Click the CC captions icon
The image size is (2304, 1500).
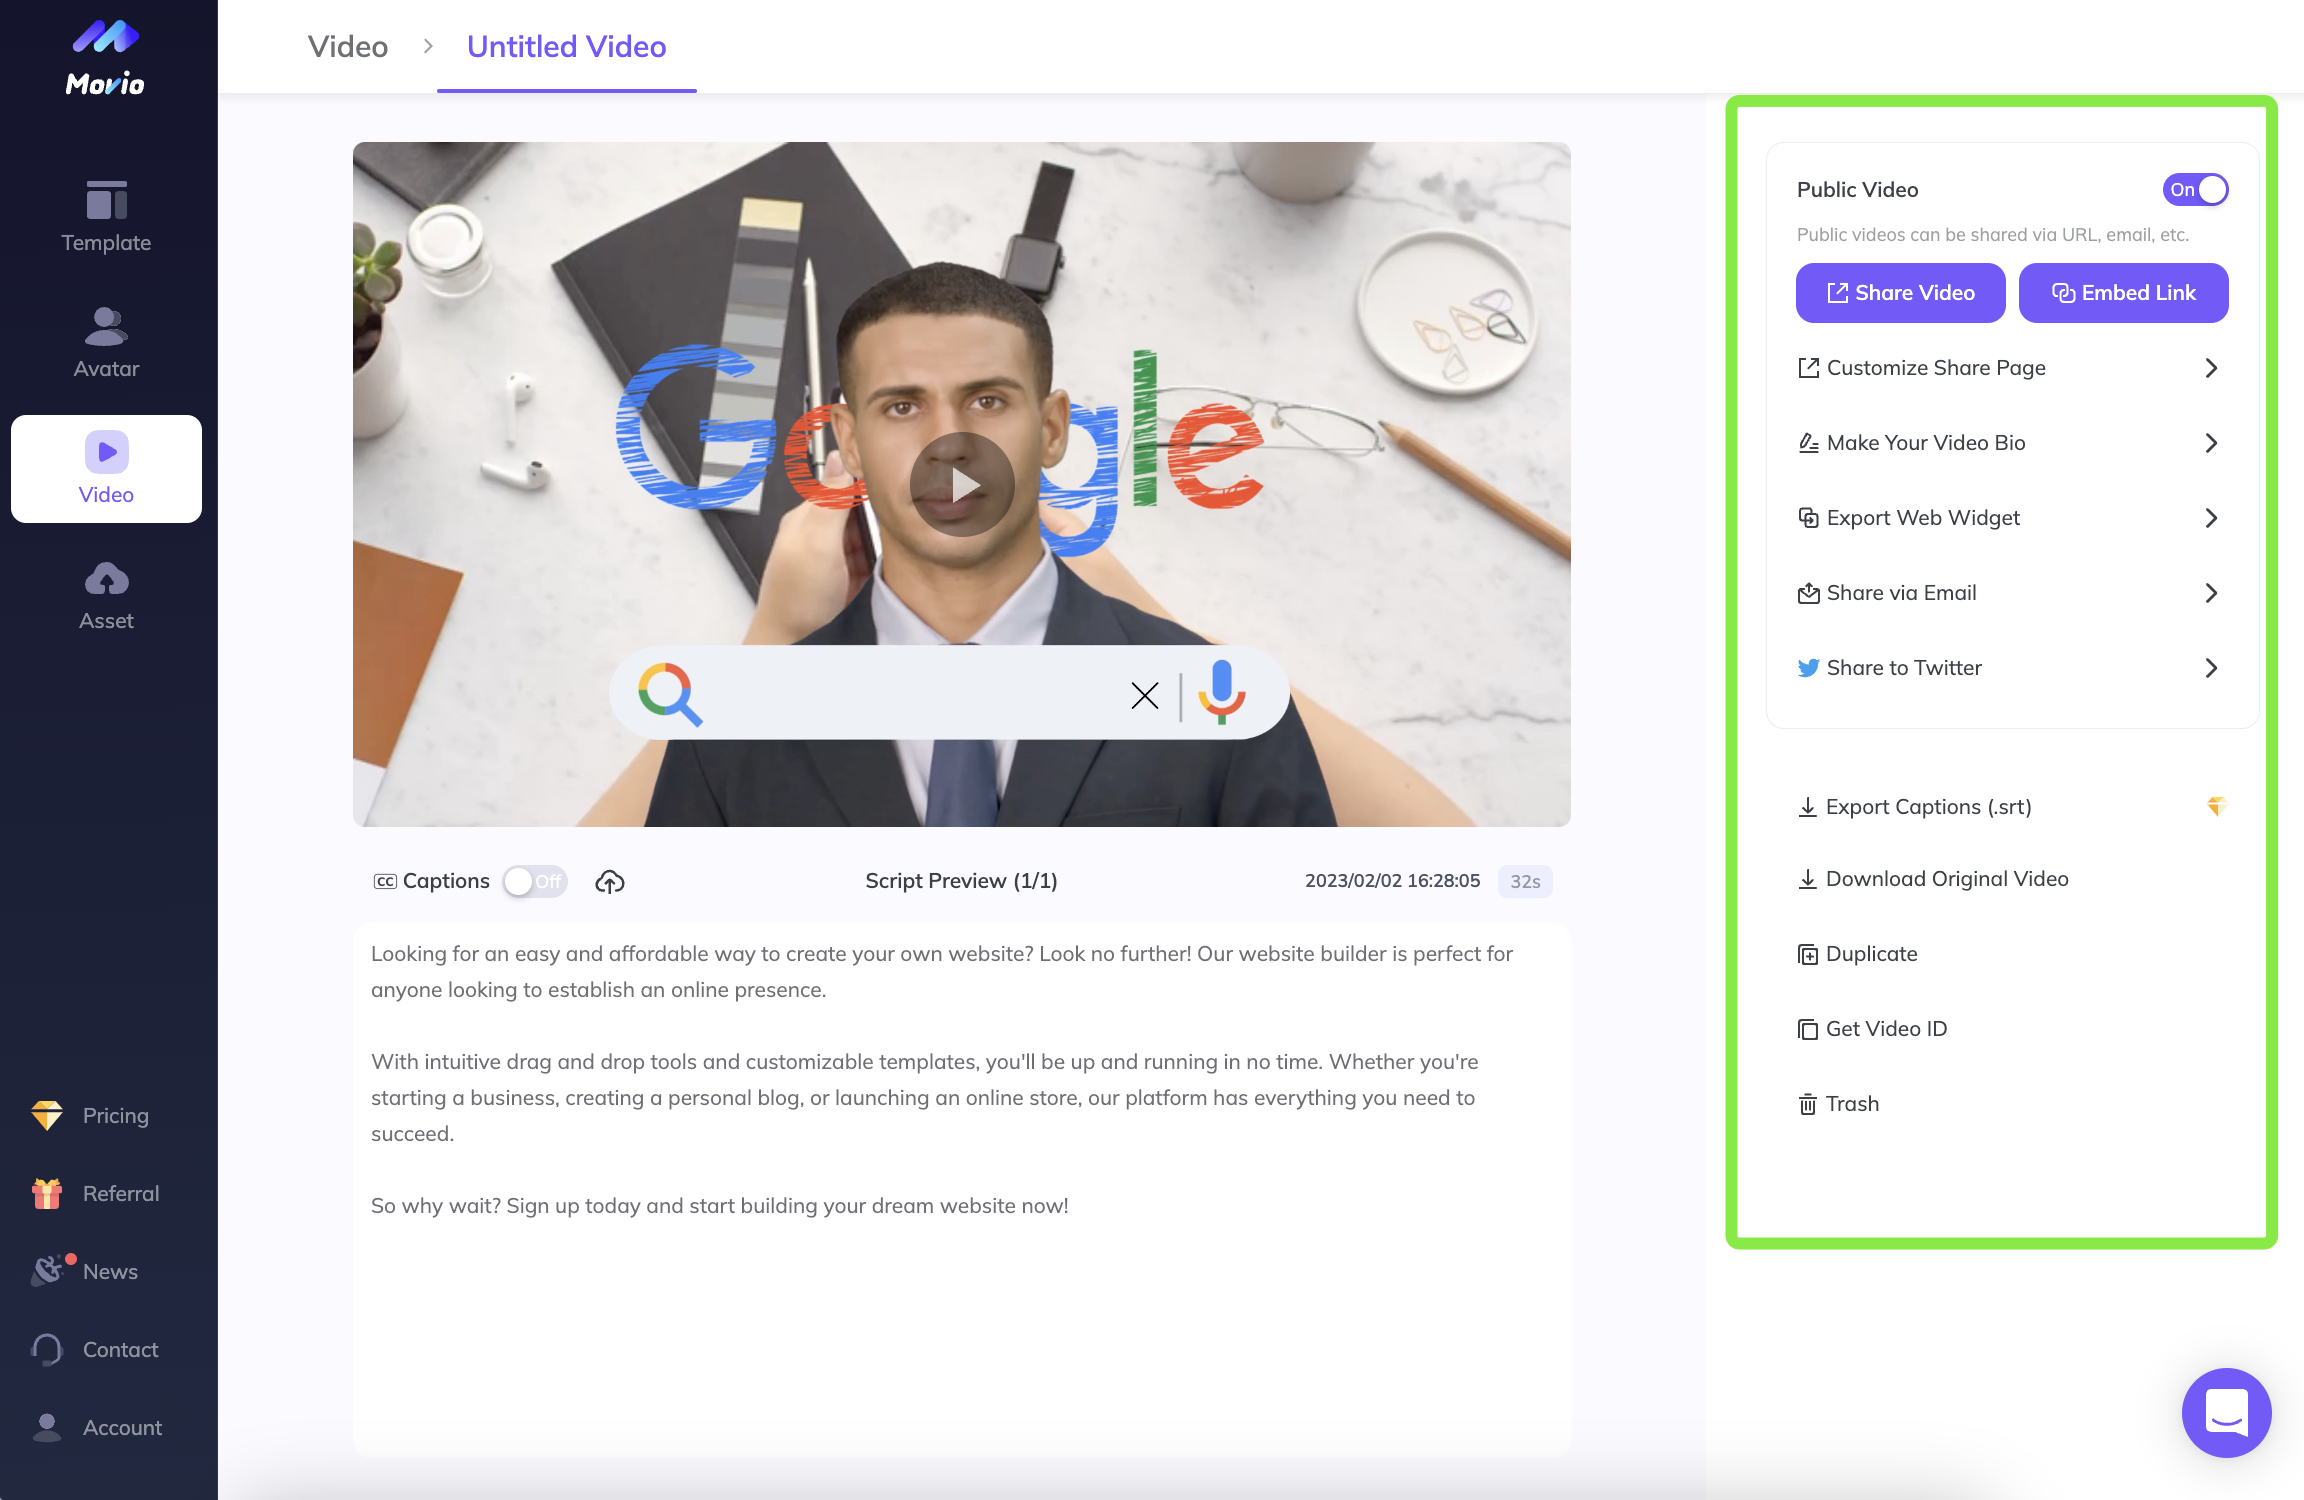[x=385, y=881]
